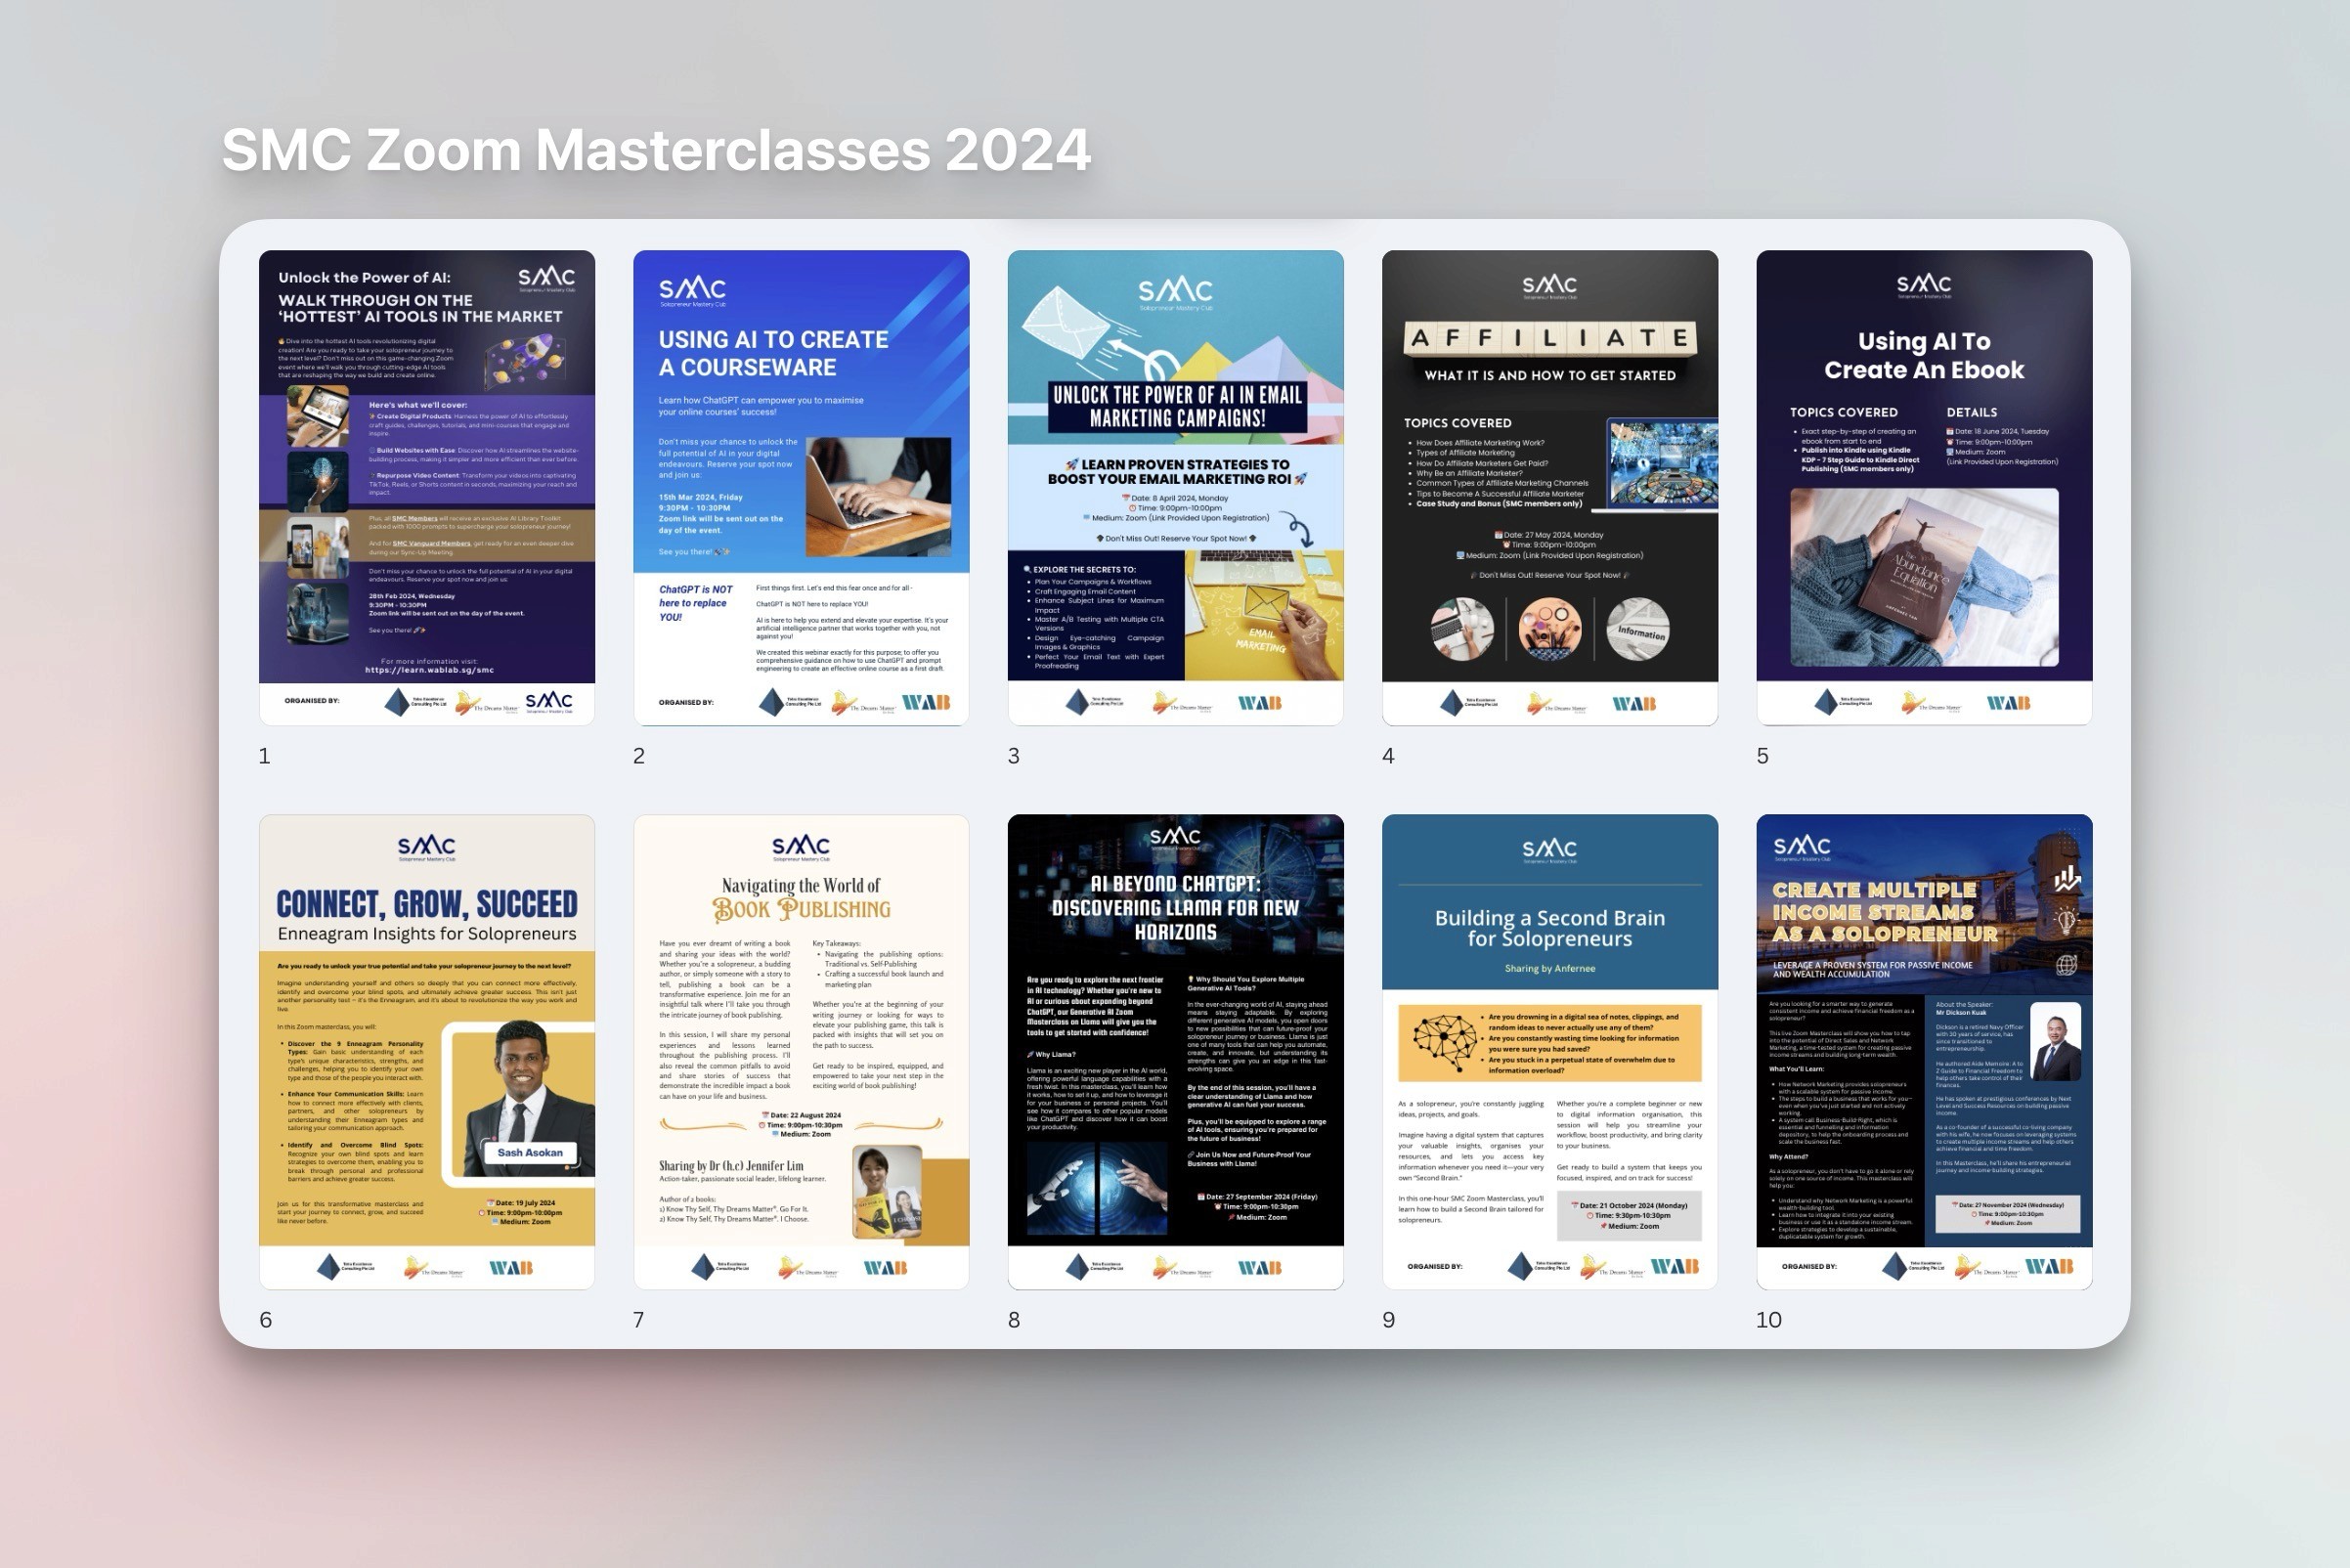Screen dimensions: 2350x1568
Task: Click the 'Navigating the World of Book Publishing' poster
Action: pos(801,1050)
